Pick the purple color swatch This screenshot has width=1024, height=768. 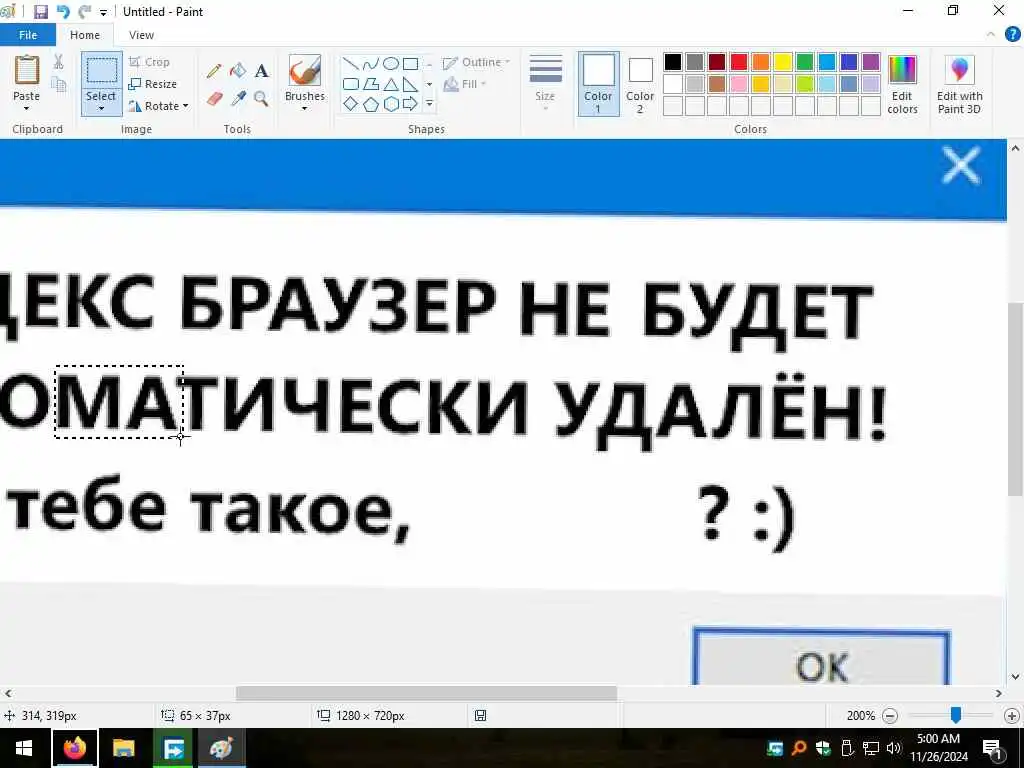point(871,62)
